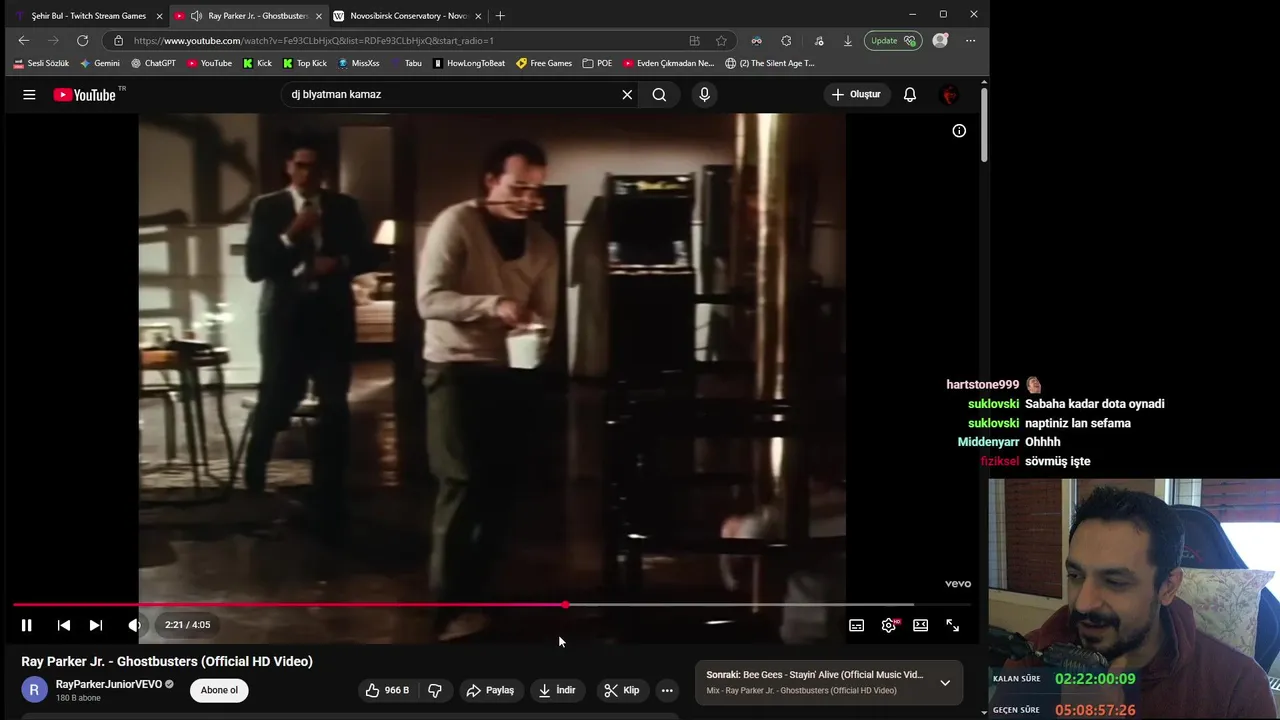Open YouTube bookmark in bookmarks bar
The height and width of the screenshot is (720, 1280).
coord(209,63)
